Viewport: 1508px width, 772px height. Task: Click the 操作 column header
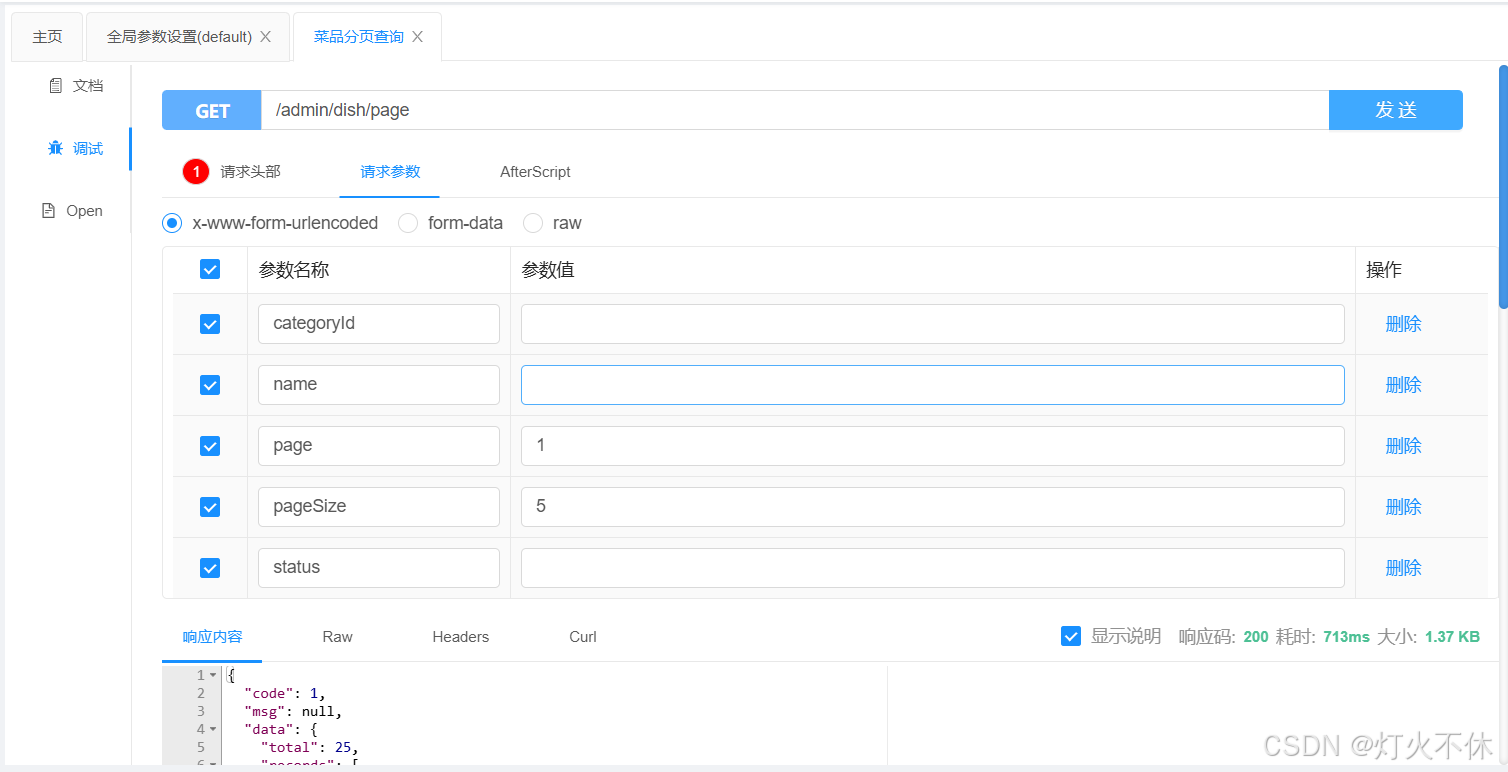[1384, 270]
